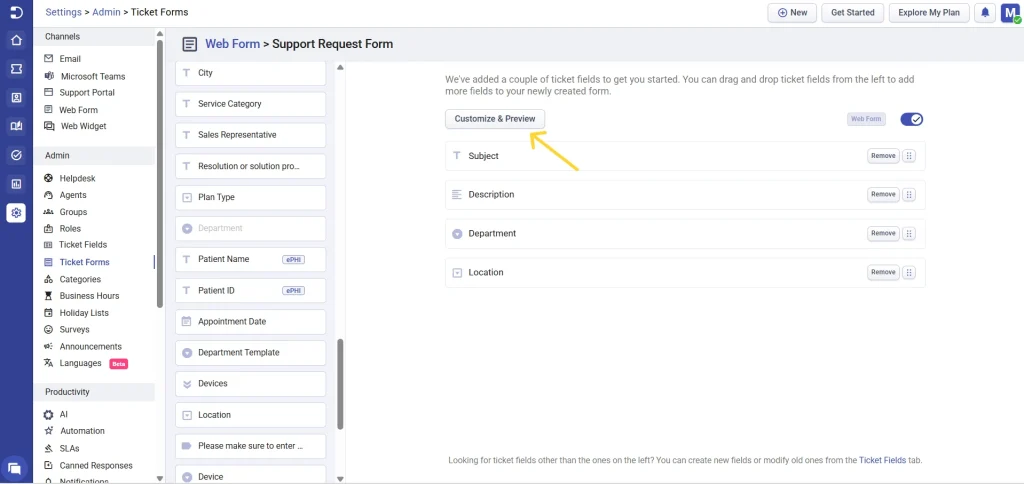Click the Customize & Preview button
The height and width of the screenshot is (484, 1024).
pyautogui.click(x=495, y=119)
